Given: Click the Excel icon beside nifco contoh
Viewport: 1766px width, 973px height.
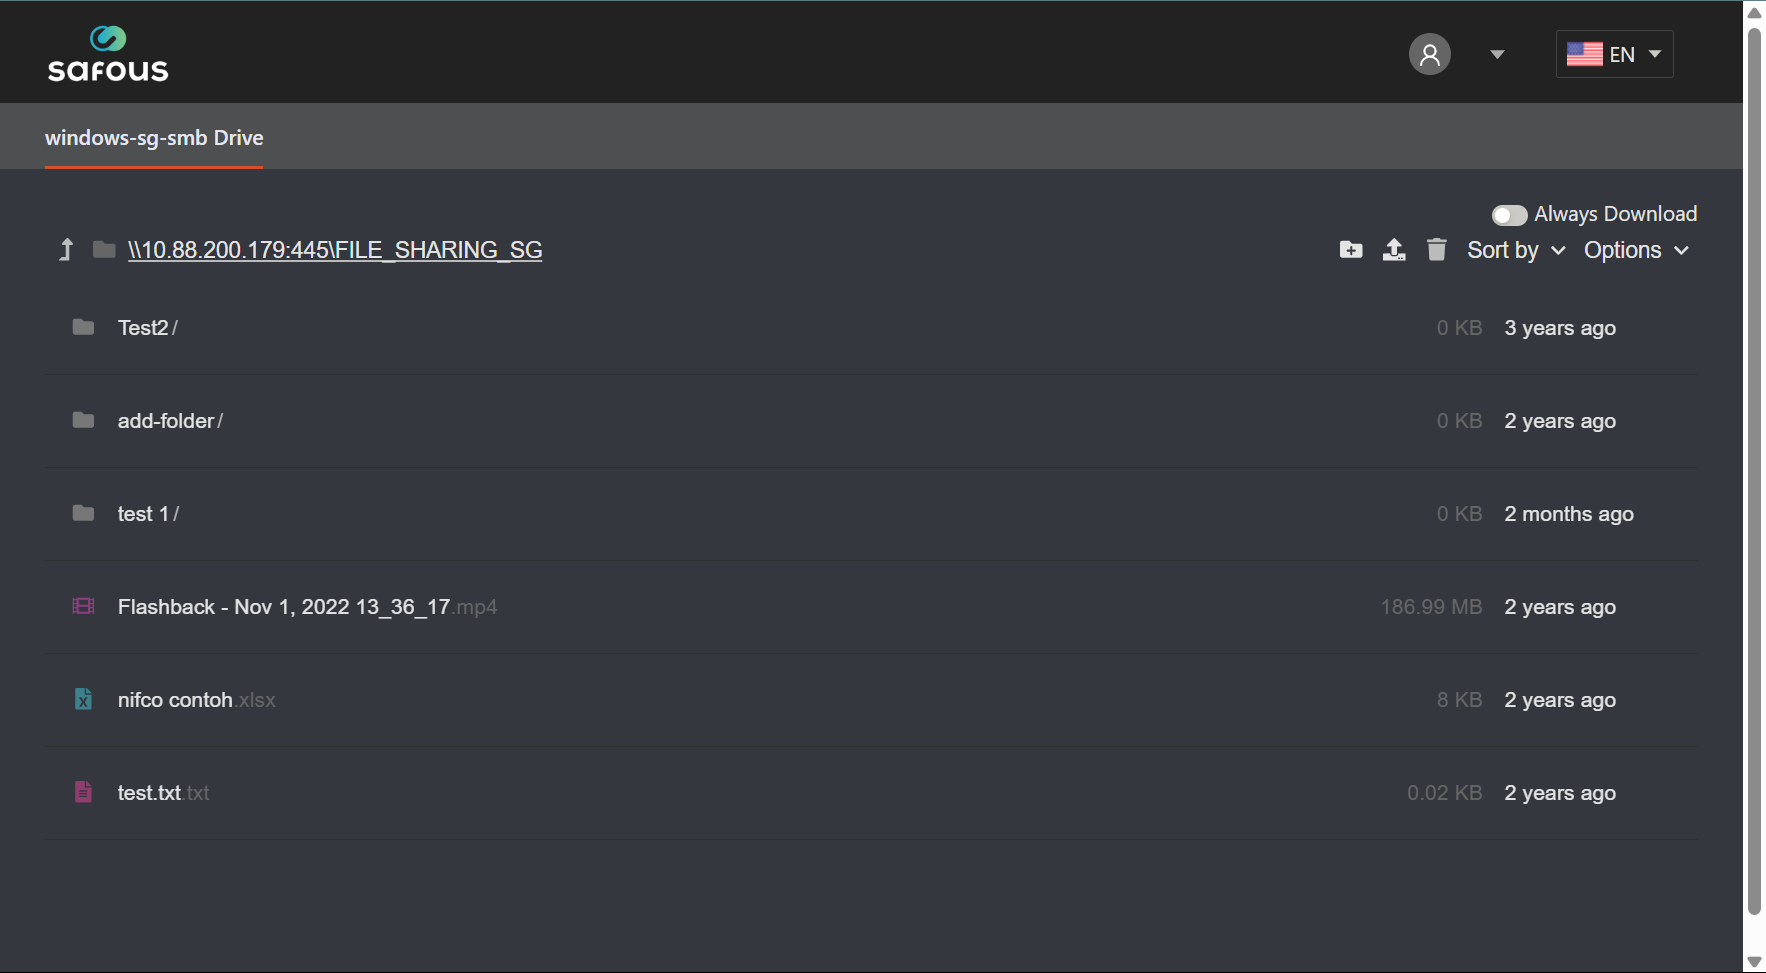Looking at the screenshot, I should (83, 699).
